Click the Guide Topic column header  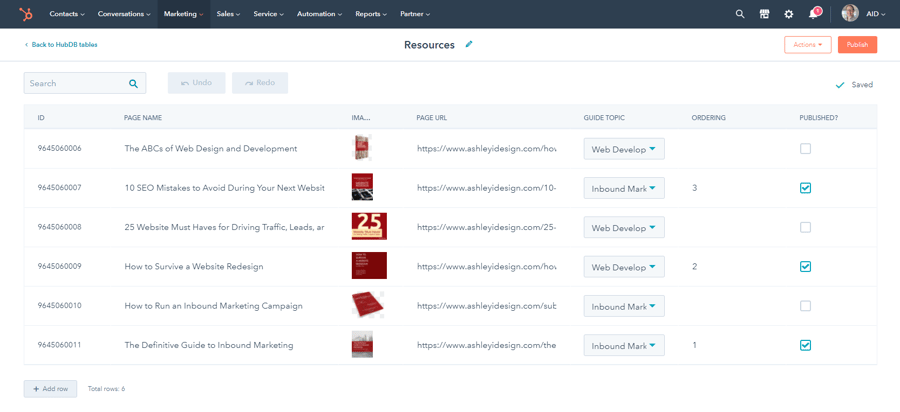[x=604, y=118]
